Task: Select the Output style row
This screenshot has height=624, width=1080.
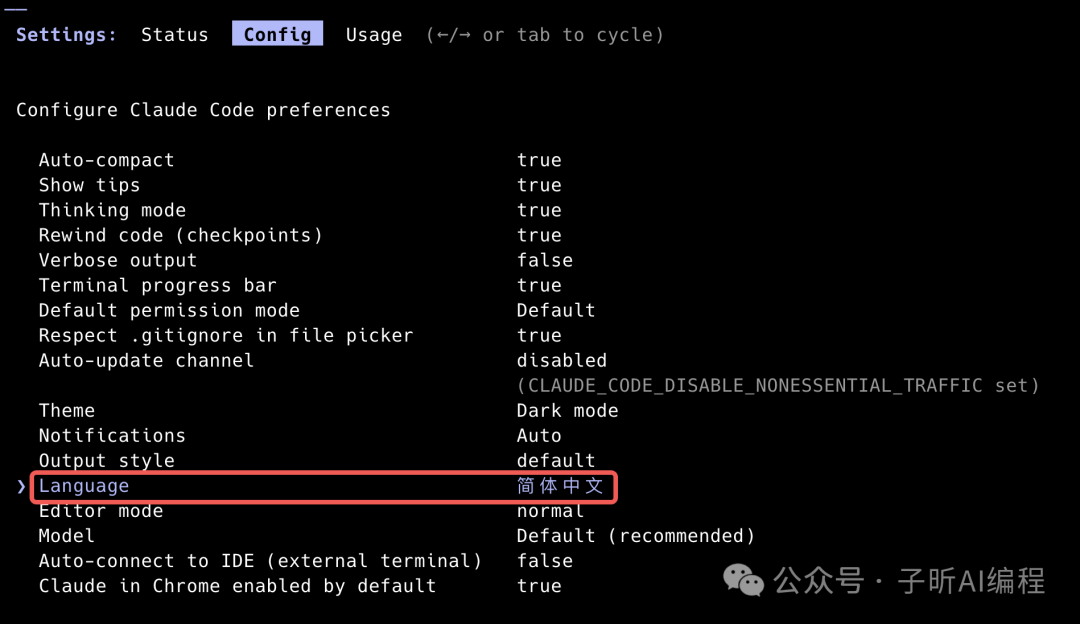Action: 106,461
